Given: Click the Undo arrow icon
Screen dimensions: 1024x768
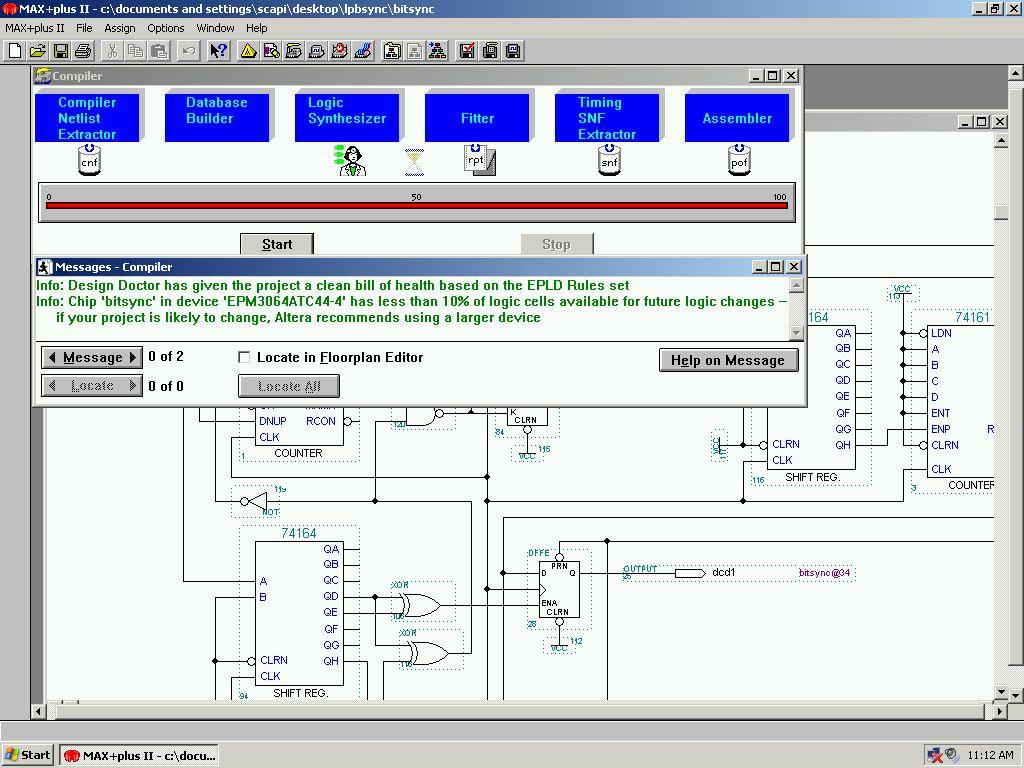Looking at the screenshot, I should click(x=189, y=51).
